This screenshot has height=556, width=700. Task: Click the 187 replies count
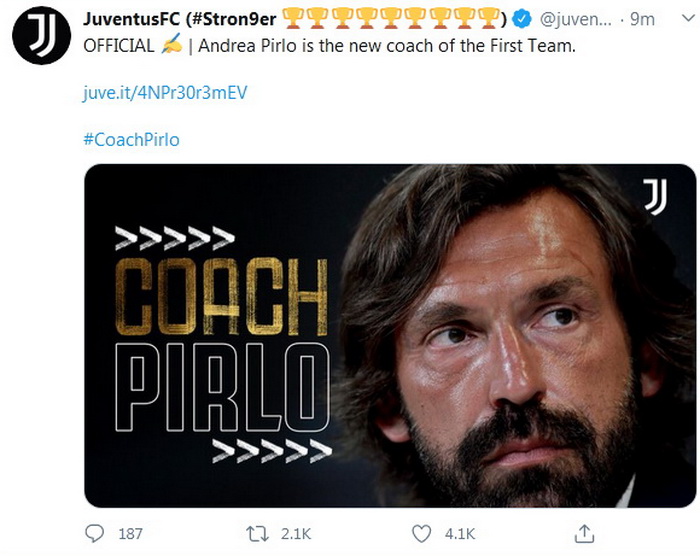(131, 534)
